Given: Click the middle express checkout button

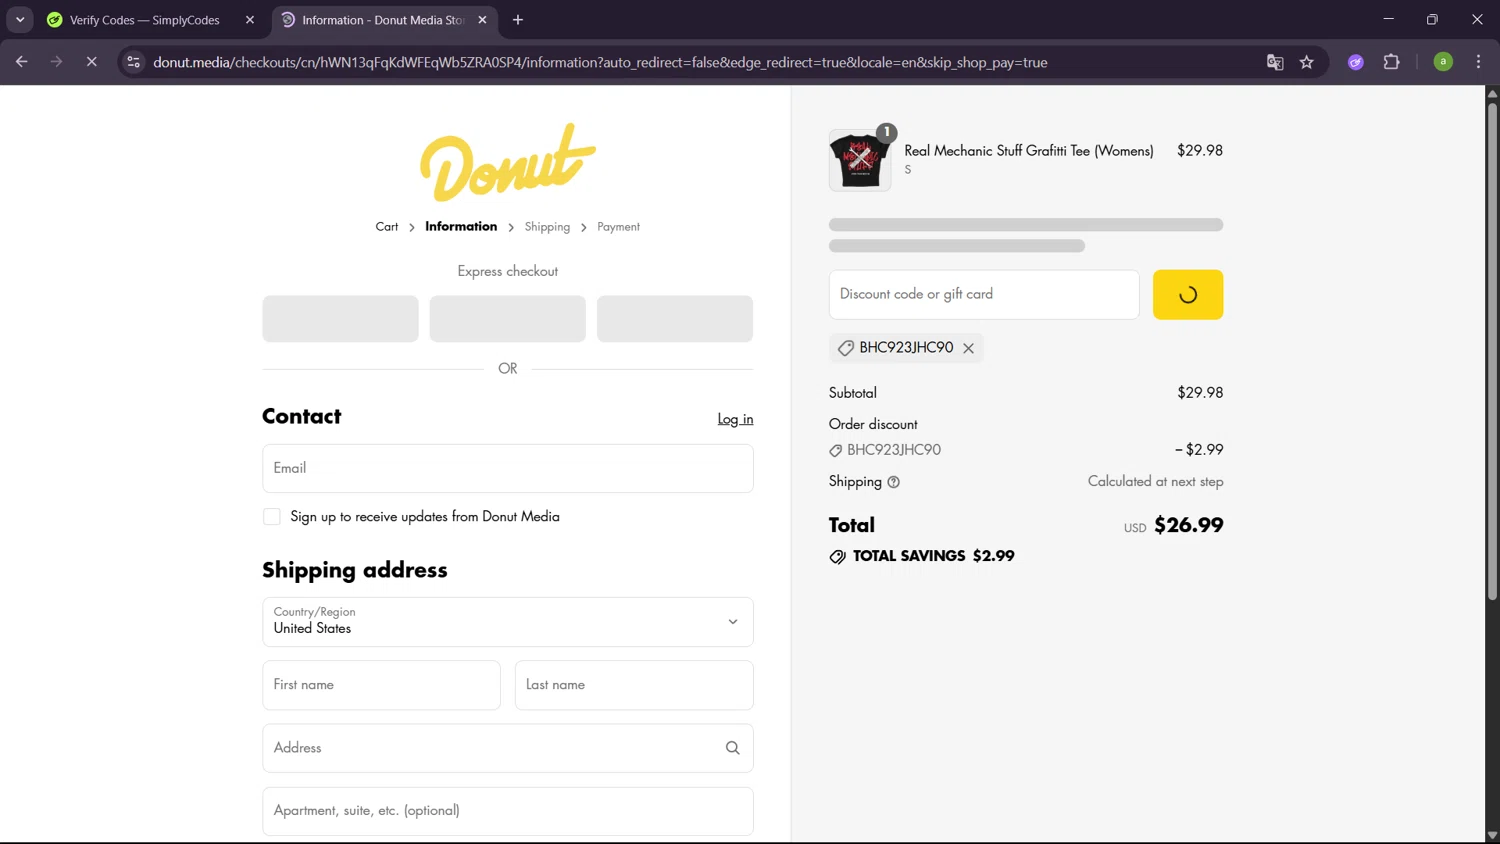Looking at the screenshot, I should pos(507,319).
